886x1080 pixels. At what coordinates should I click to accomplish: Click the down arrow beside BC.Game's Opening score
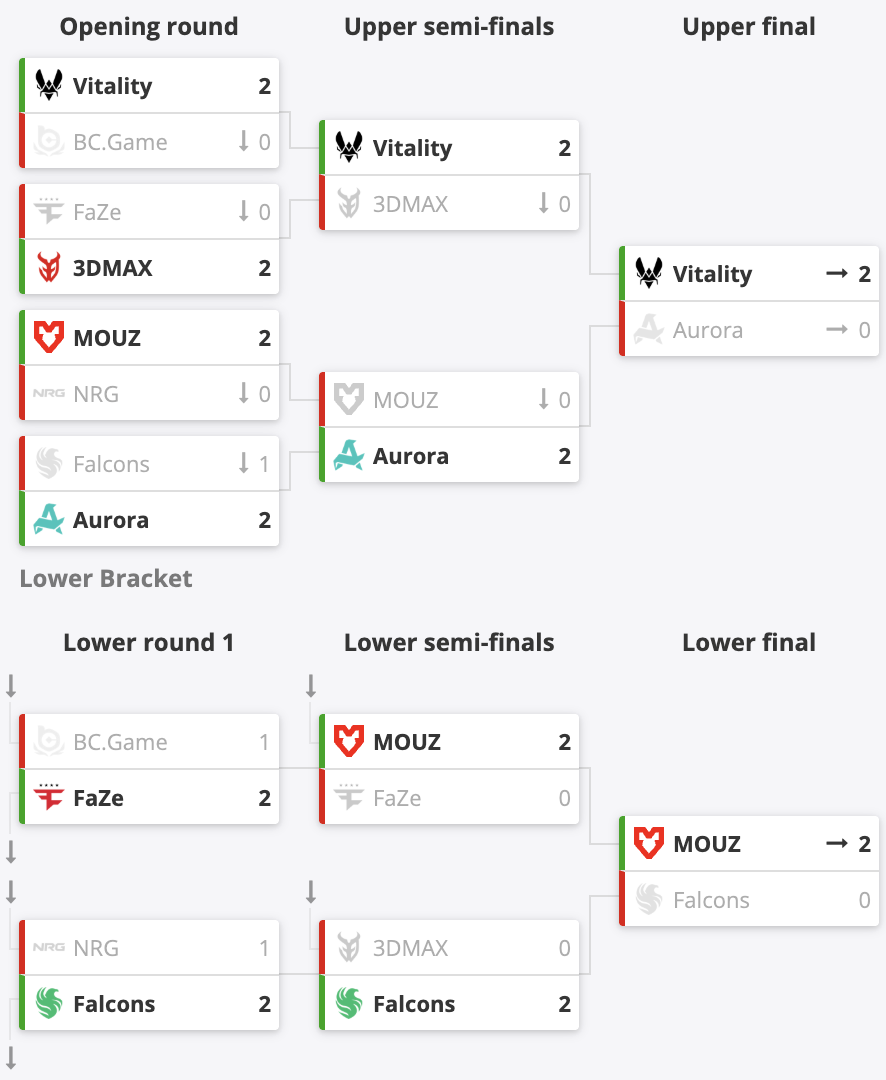pos(243,142)
